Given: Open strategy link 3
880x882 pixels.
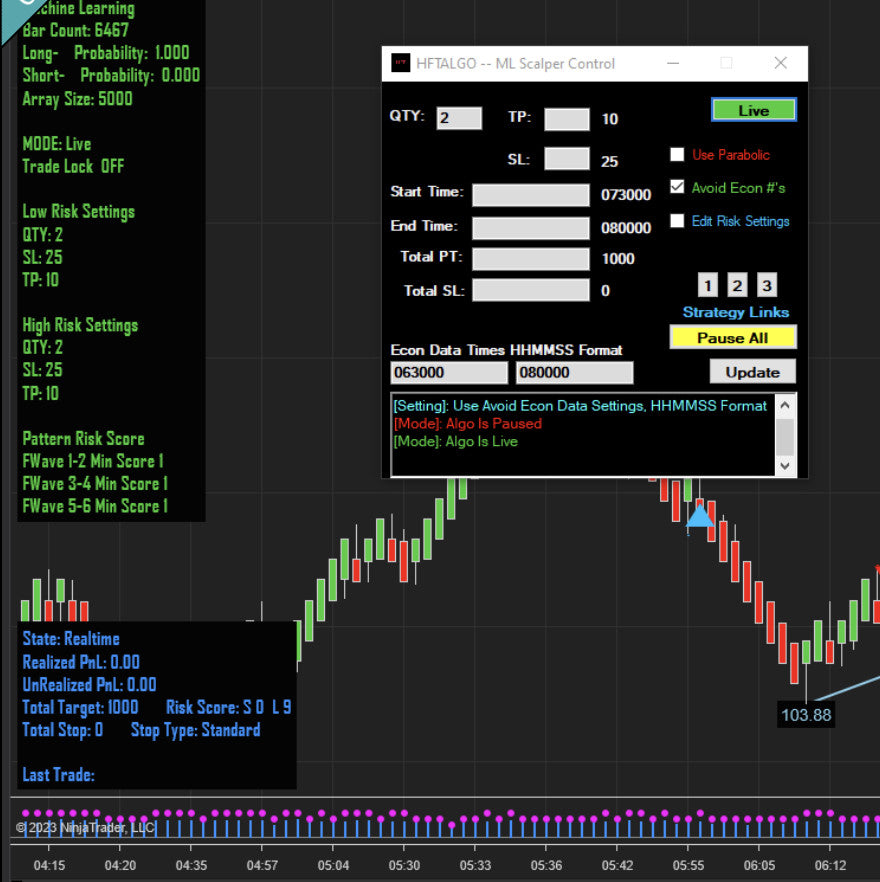Looking at the screenshot, I should point(766,285).
